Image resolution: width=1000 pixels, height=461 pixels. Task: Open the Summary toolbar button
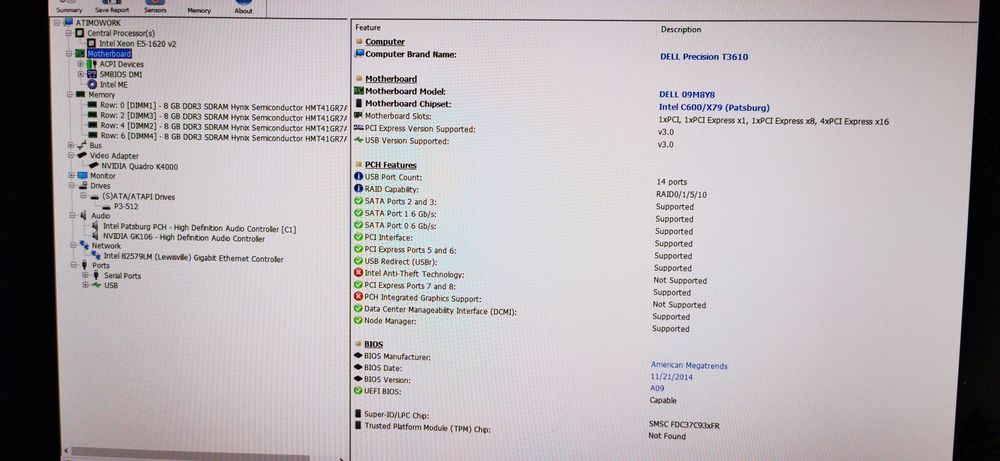point(69,8)
